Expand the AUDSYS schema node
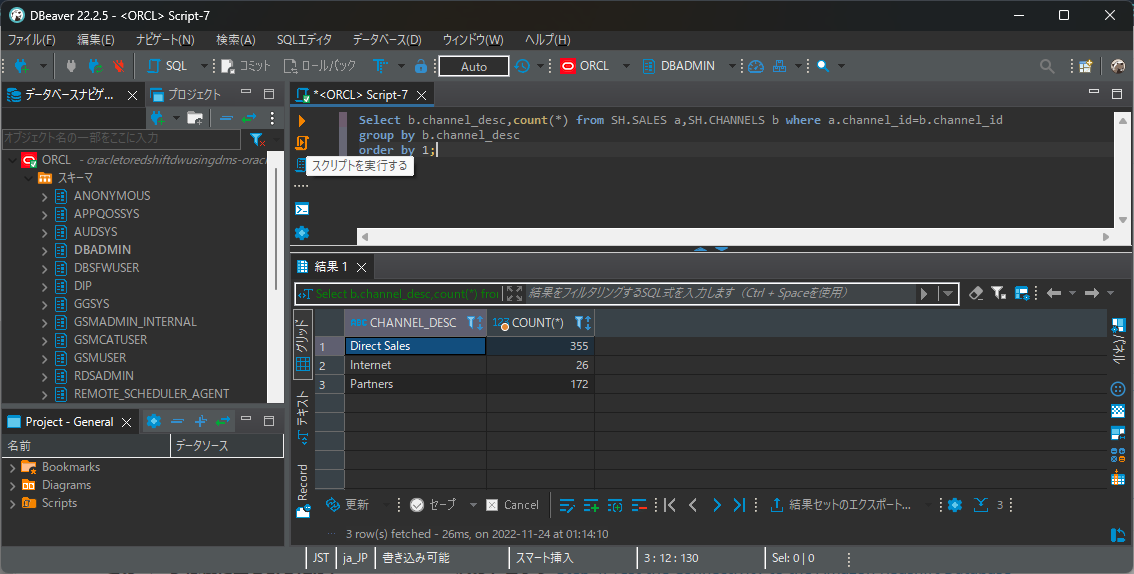The image size is (1134, 574). [44, 232]
